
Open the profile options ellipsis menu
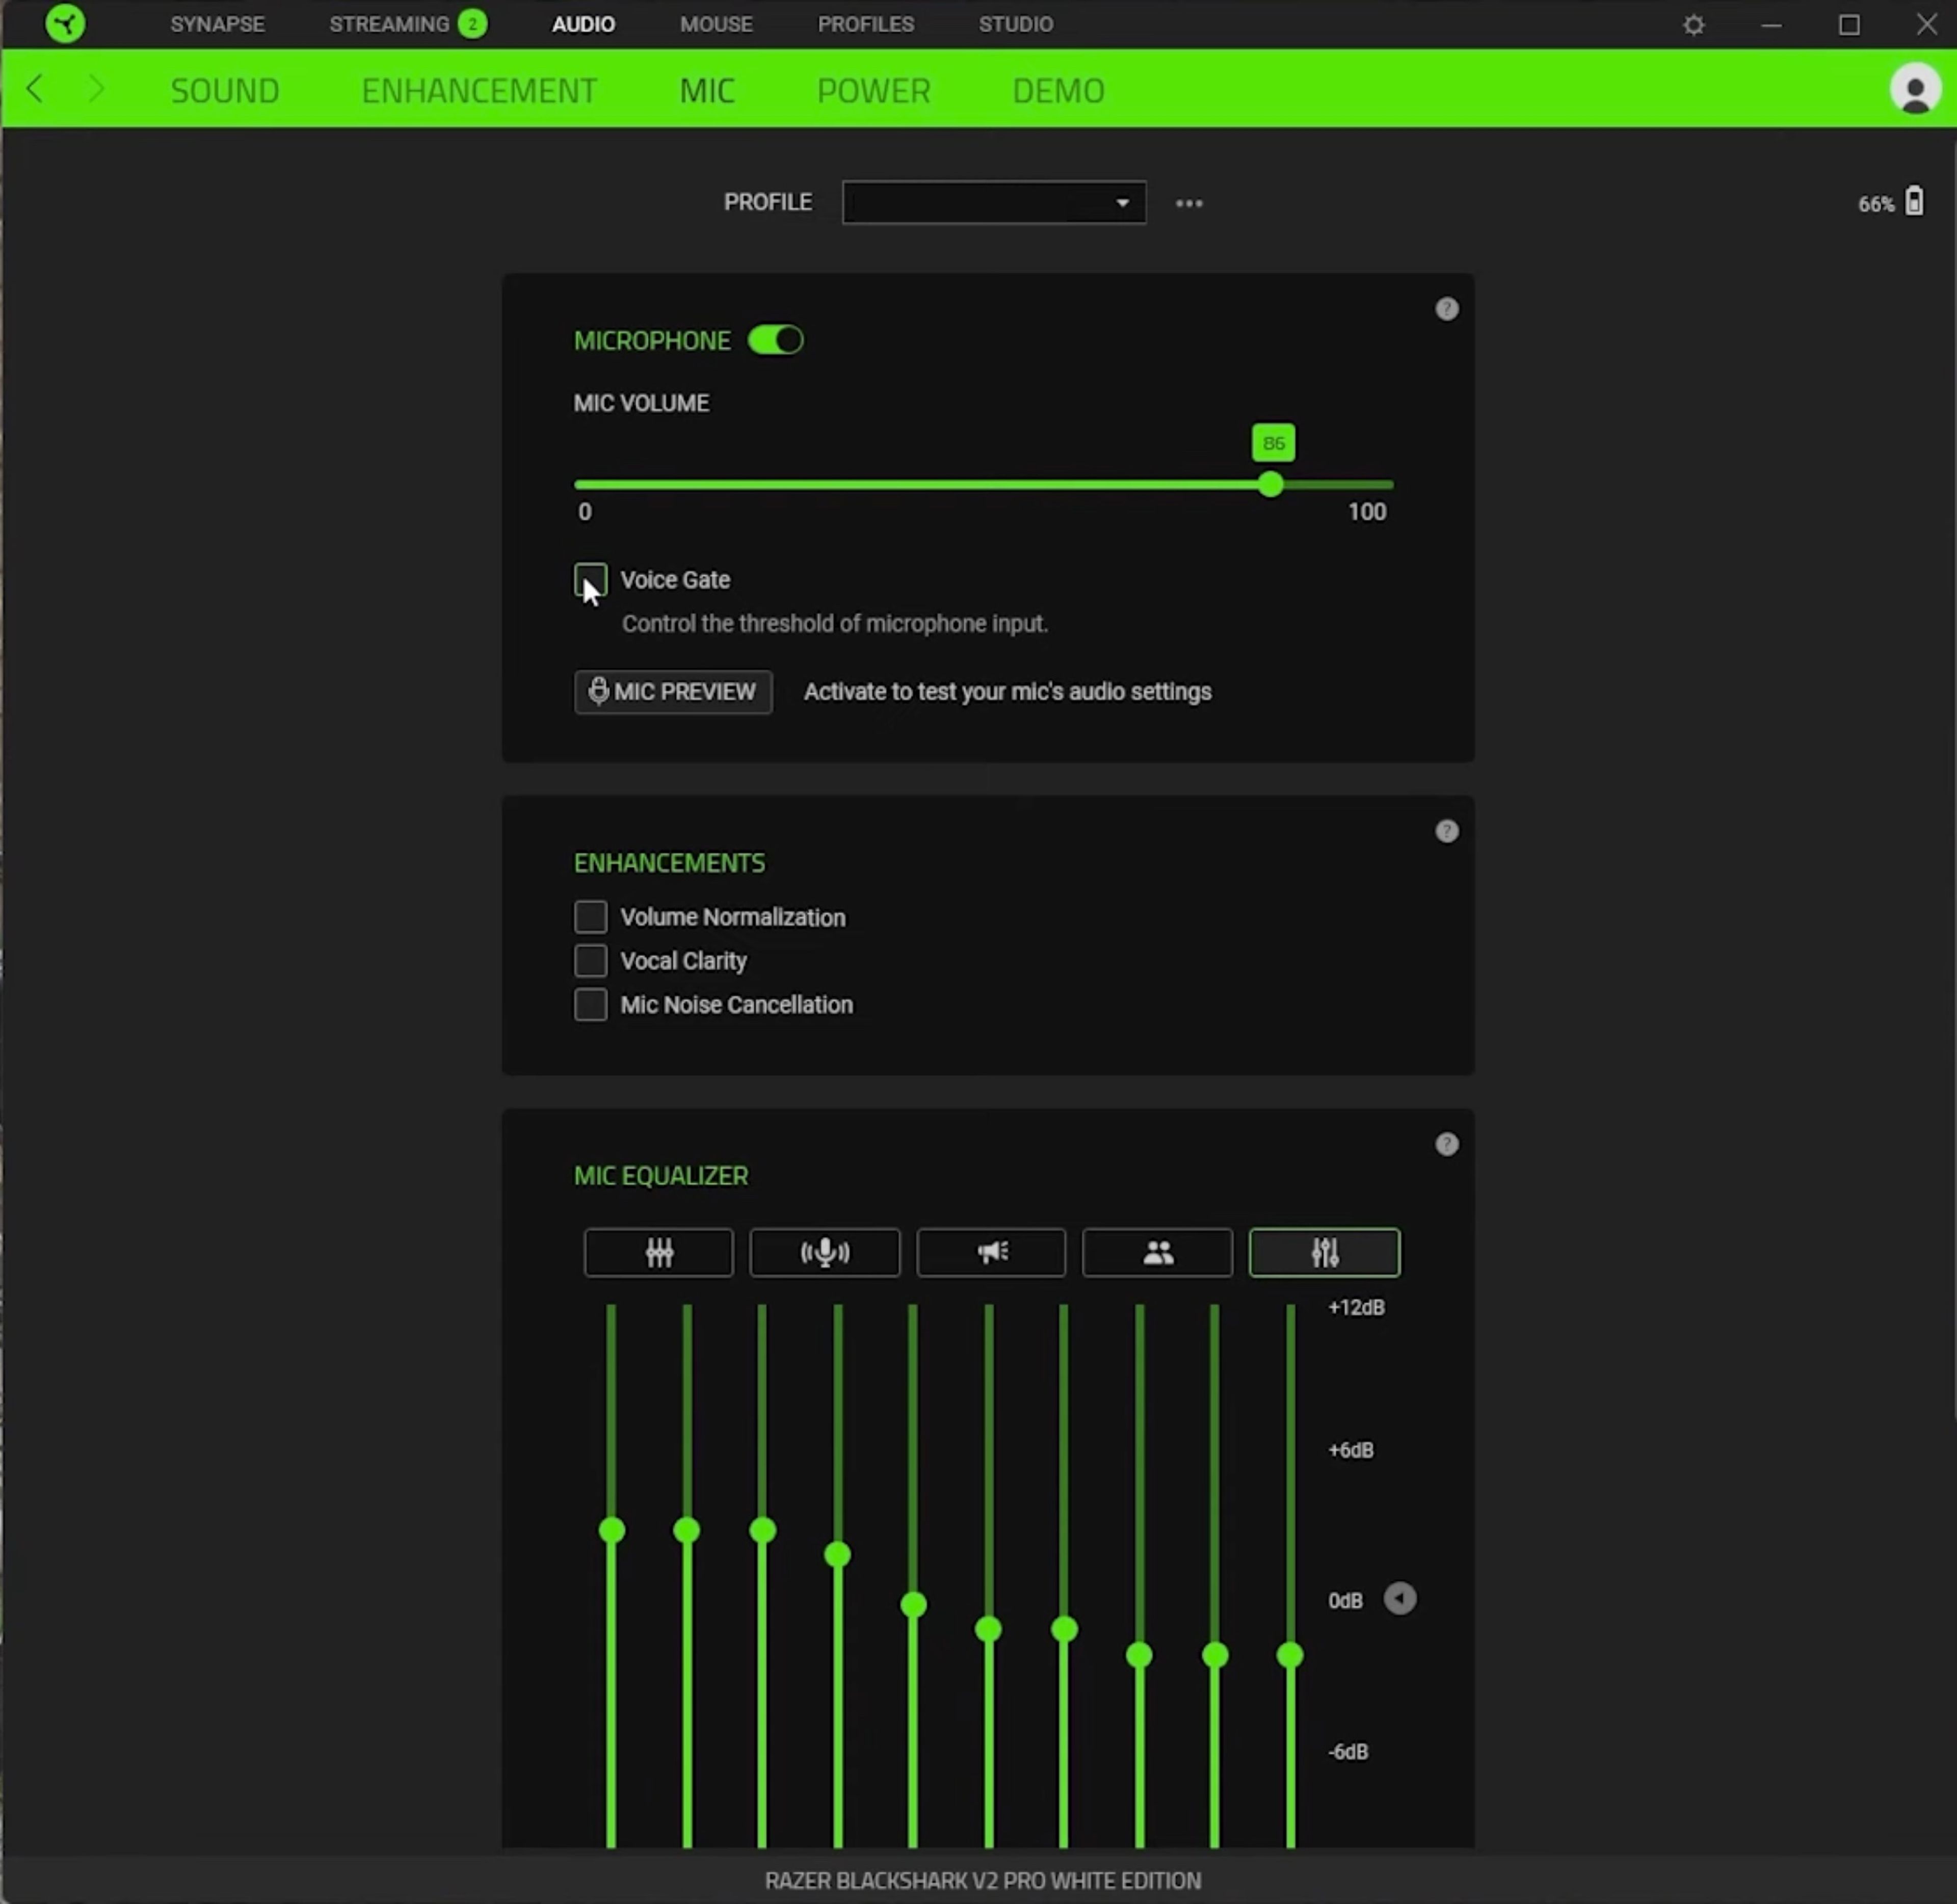click(x=1189, y=203)
